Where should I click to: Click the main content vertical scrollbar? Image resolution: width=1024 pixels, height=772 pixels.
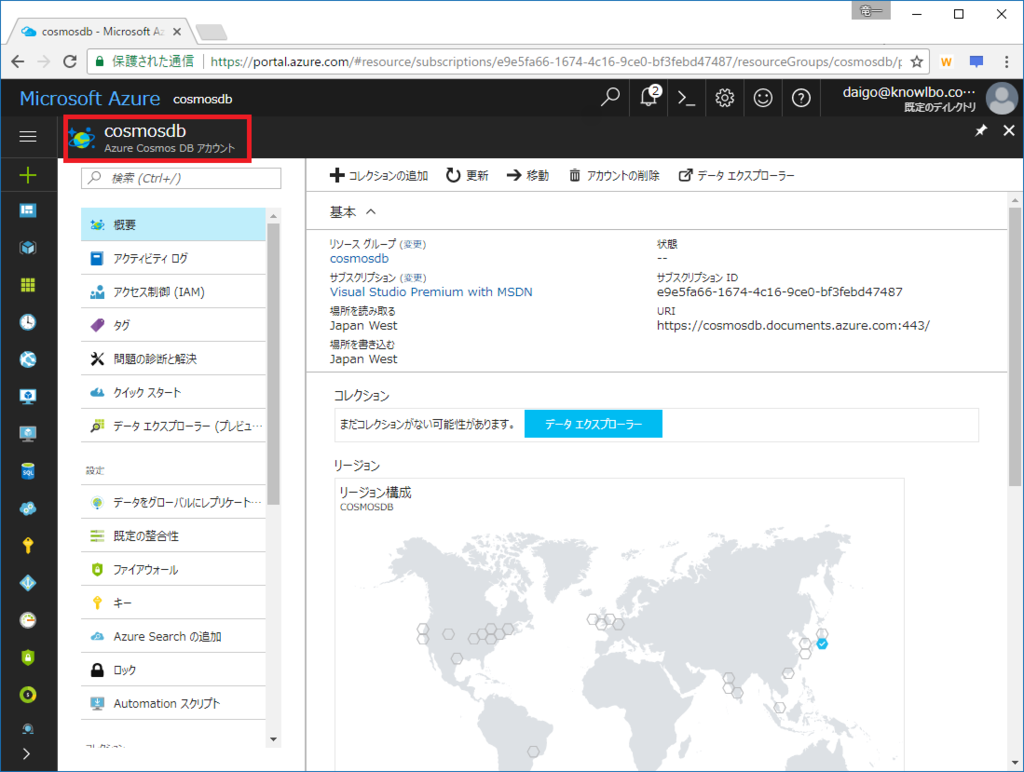click(x=1014, y=346)
